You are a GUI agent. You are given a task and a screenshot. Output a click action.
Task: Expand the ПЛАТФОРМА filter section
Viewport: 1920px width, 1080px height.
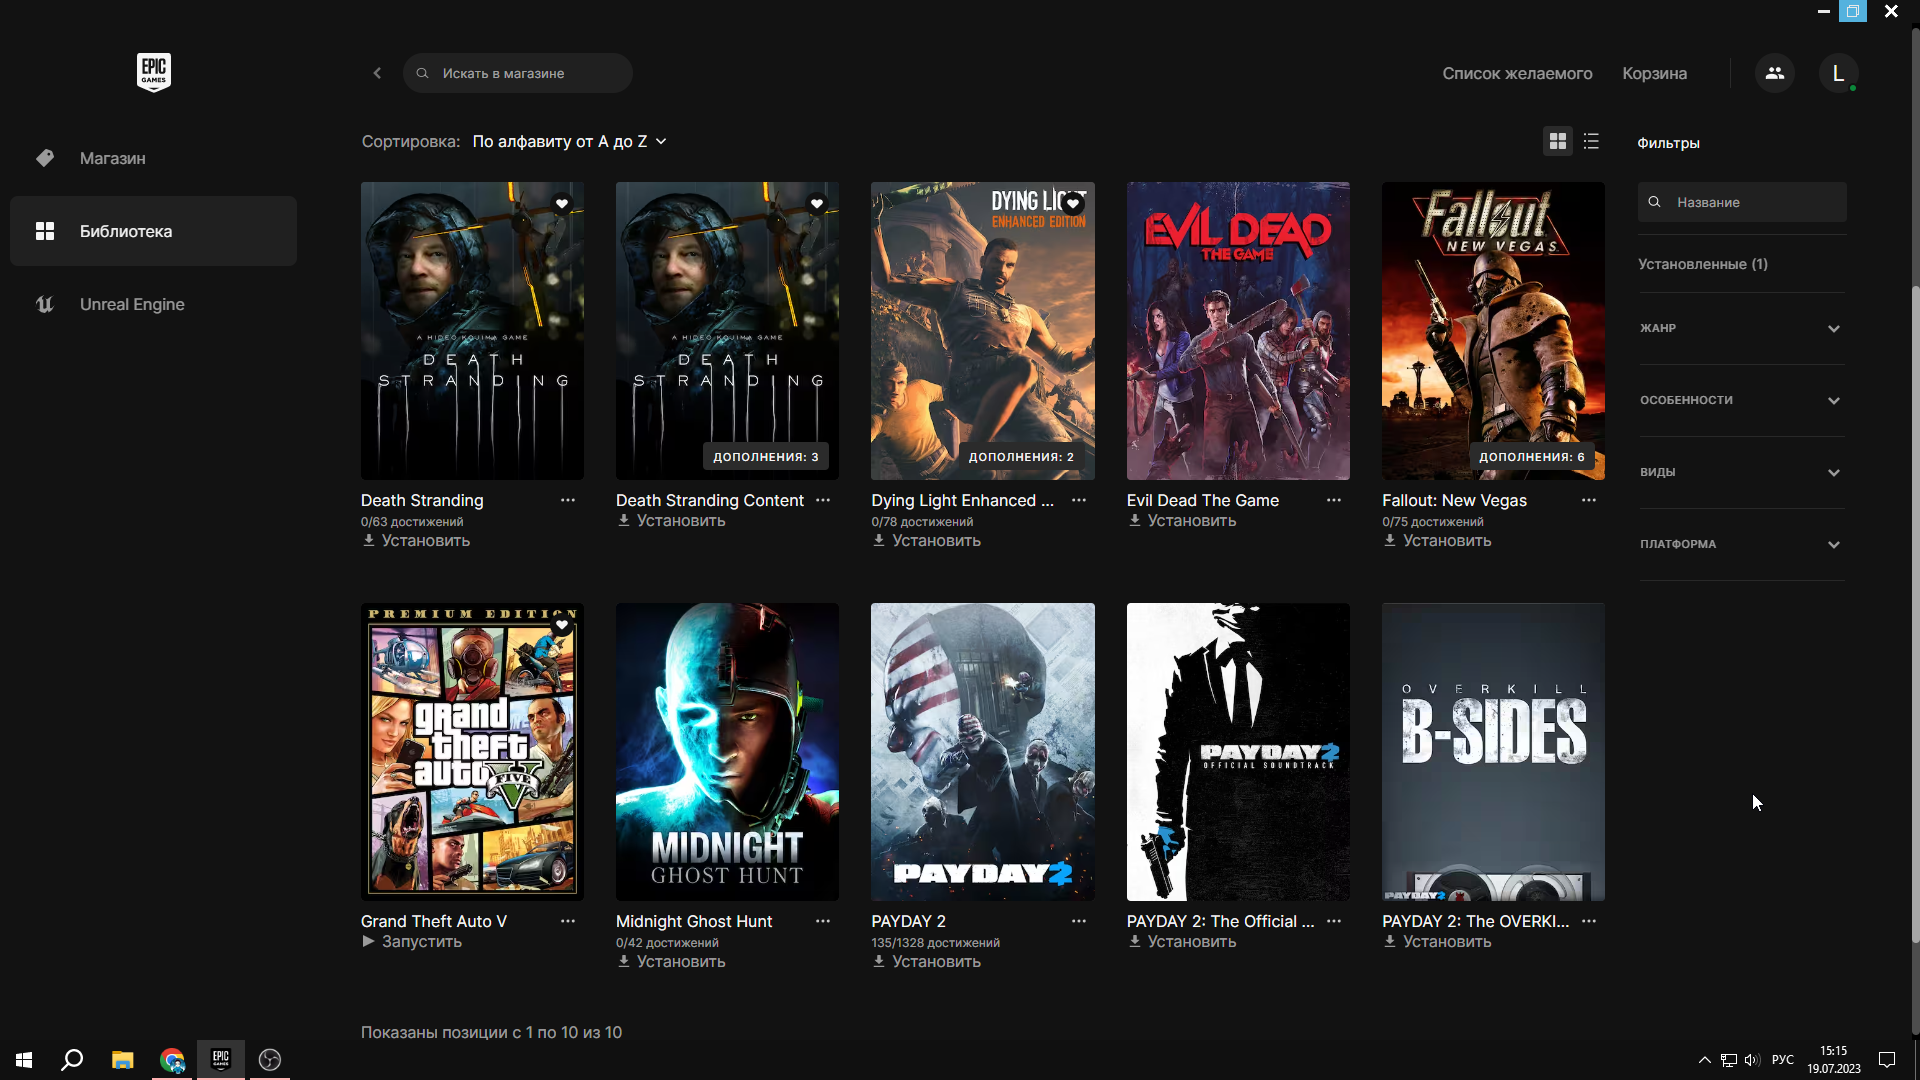pyautogui.click(x=1741, y=544)
